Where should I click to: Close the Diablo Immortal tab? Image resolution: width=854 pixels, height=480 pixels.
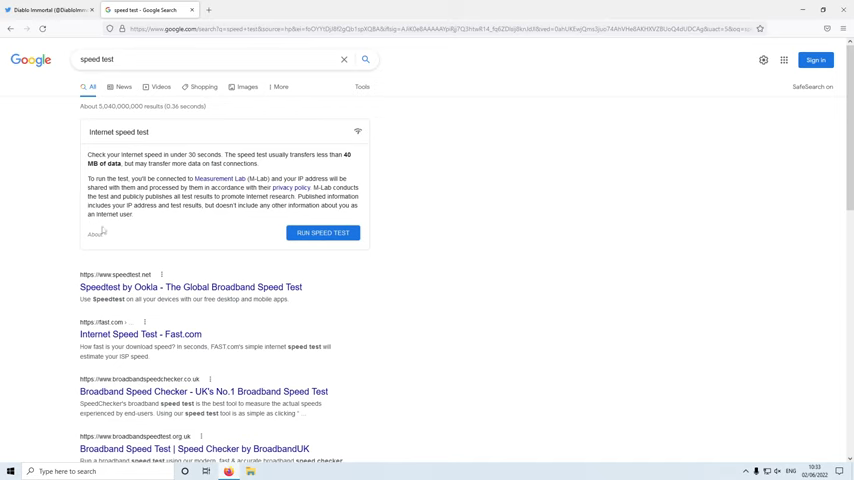click(x=92, y=10)
